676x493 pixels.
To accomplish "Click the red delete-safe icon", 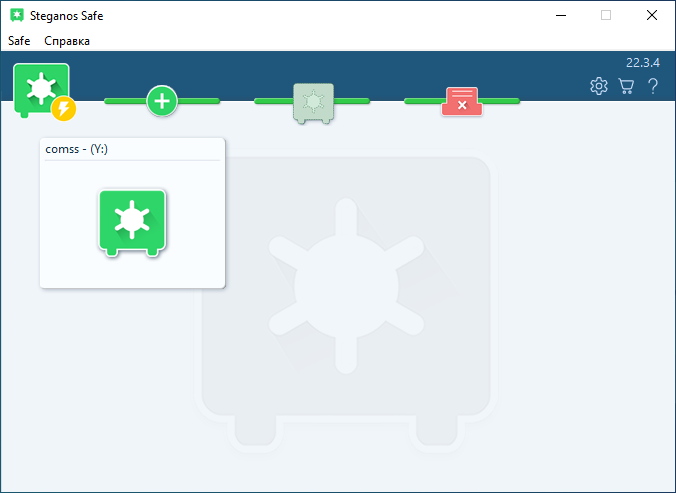I will 462,102.
